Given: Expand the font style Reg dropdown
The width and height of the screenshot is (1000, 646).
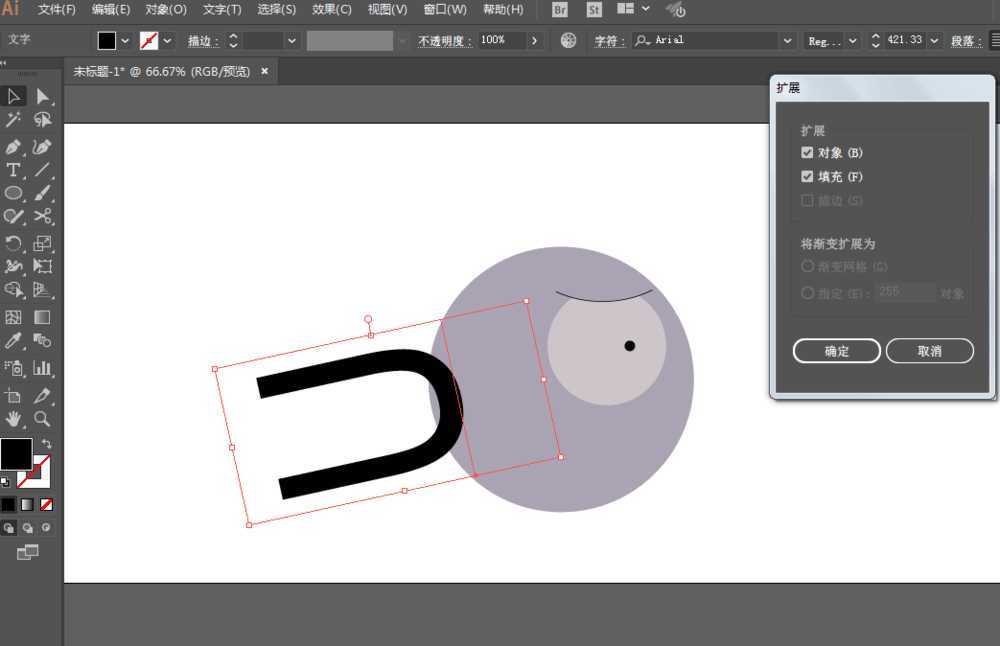Looking at the screenshot, I should (x=852, y=41).
